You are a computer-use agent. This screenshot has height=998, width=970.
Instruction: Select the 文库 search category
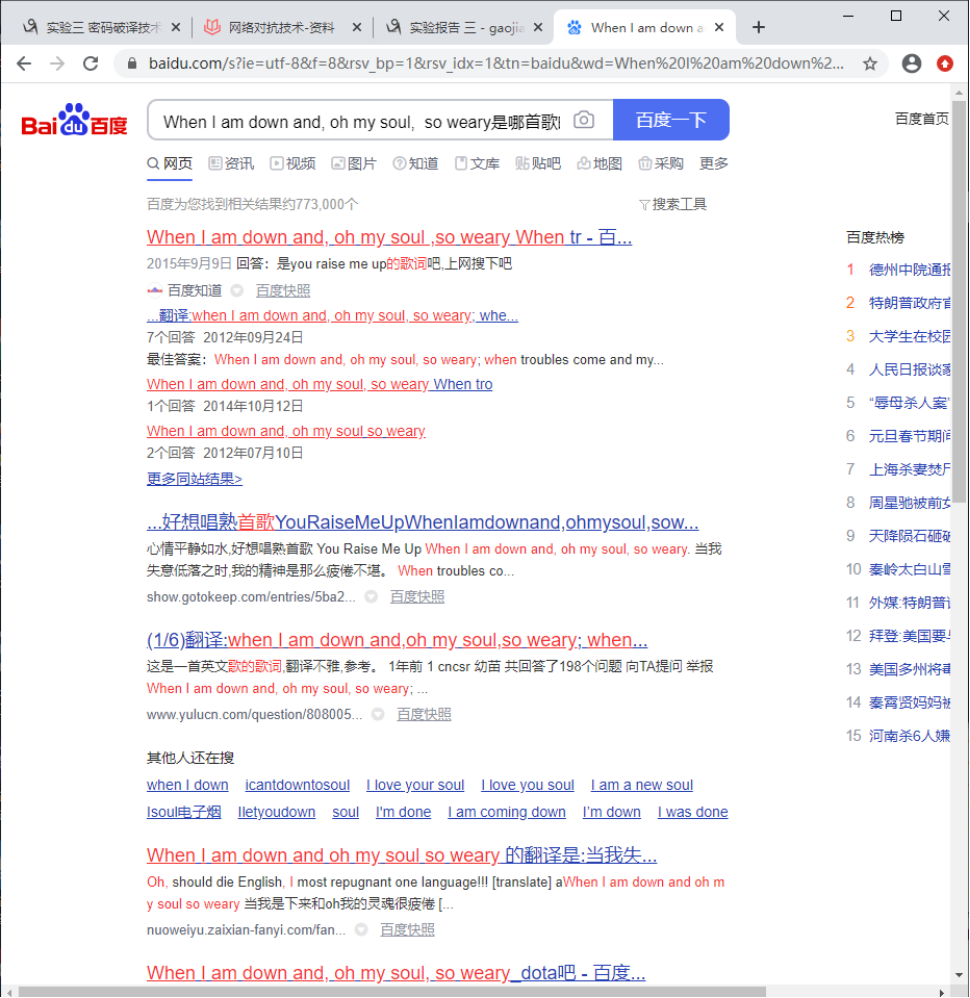point(477,164)
